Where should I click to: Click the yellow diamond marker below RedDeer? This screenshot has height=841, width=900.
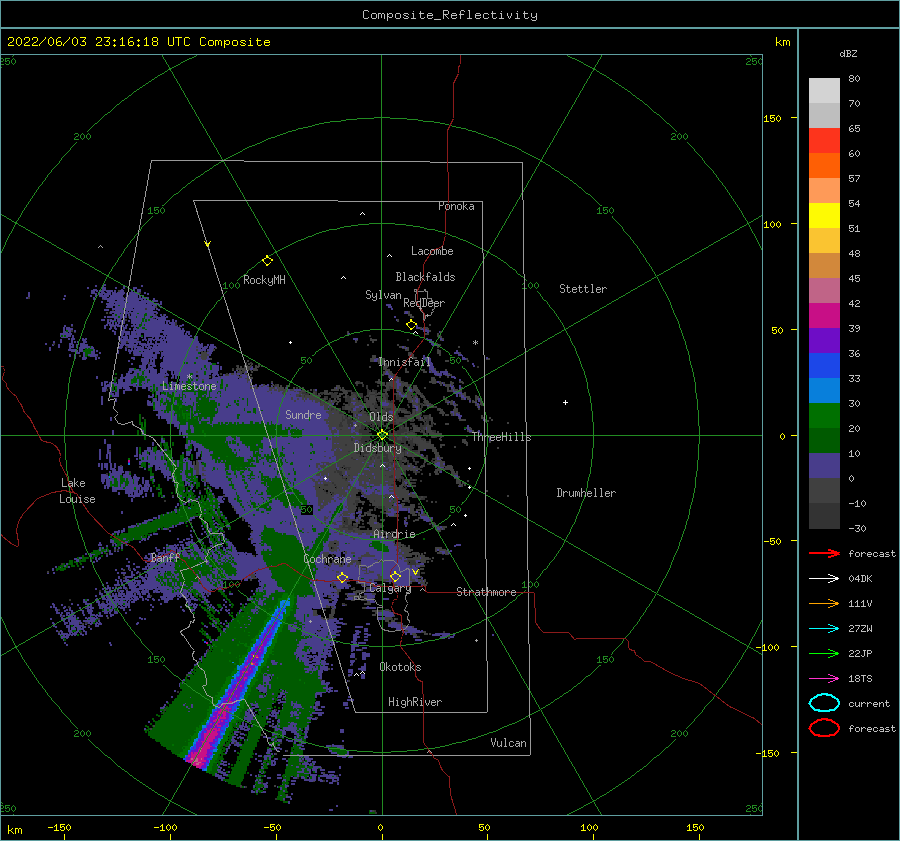click(411, 325)
